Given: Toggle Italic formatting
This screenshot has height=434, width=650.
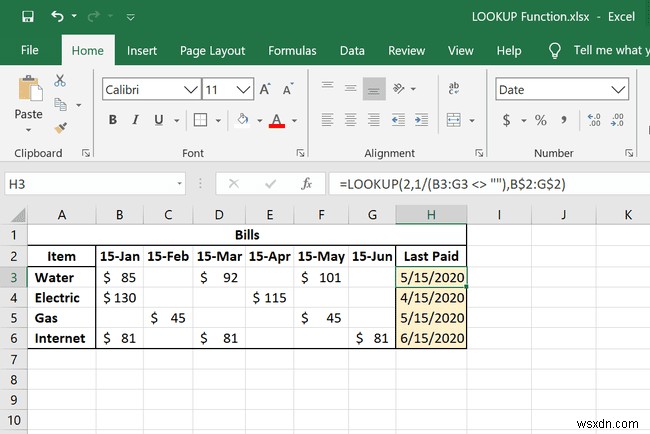Looking at the screenshot, I should 135,120.
